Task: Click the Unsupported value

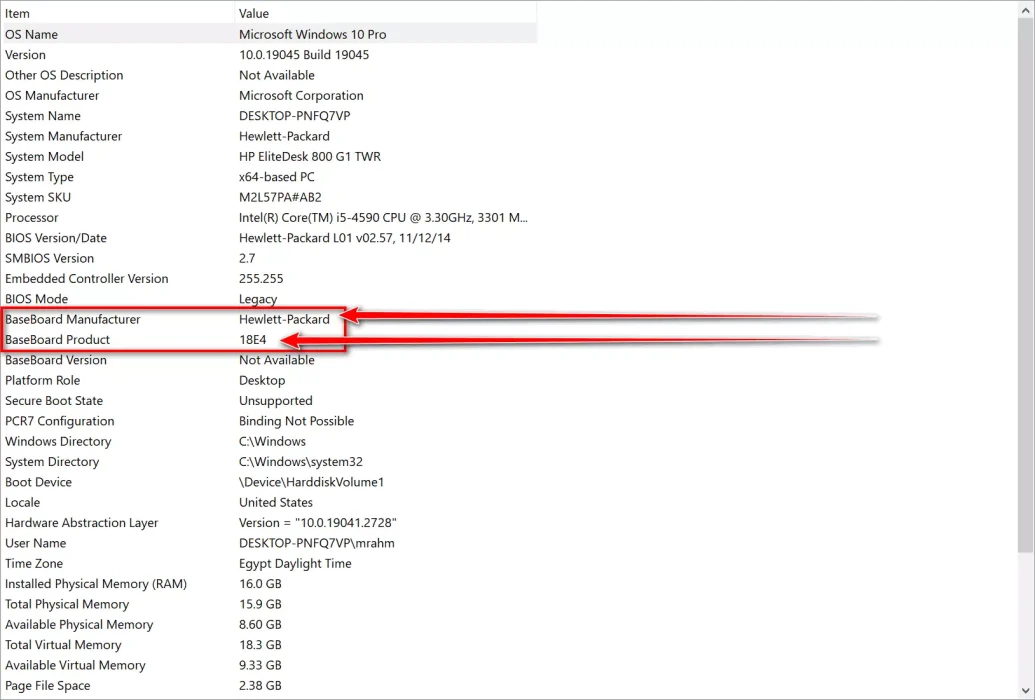Action: click(275, 401)
